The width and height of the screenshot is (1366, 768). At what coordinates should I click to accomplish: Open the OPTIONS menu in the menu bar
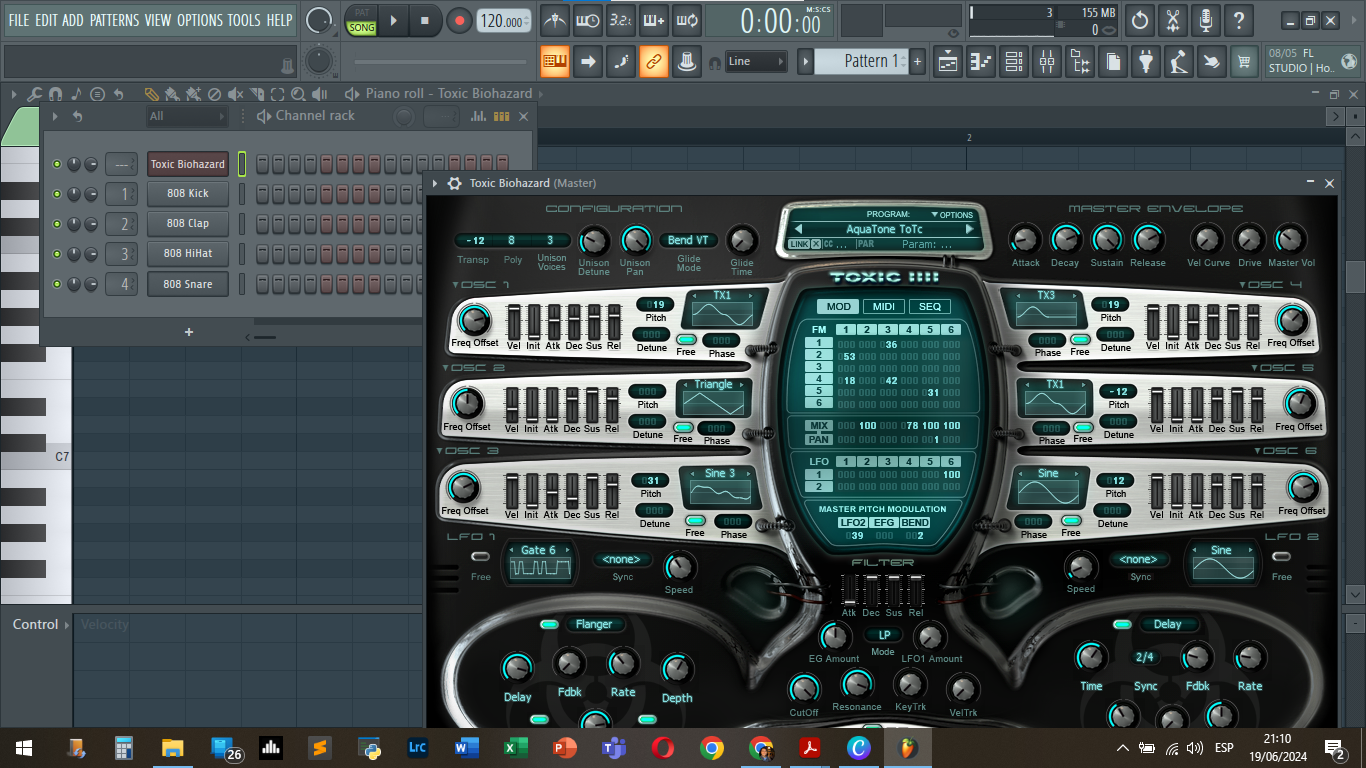coord(199,20)
